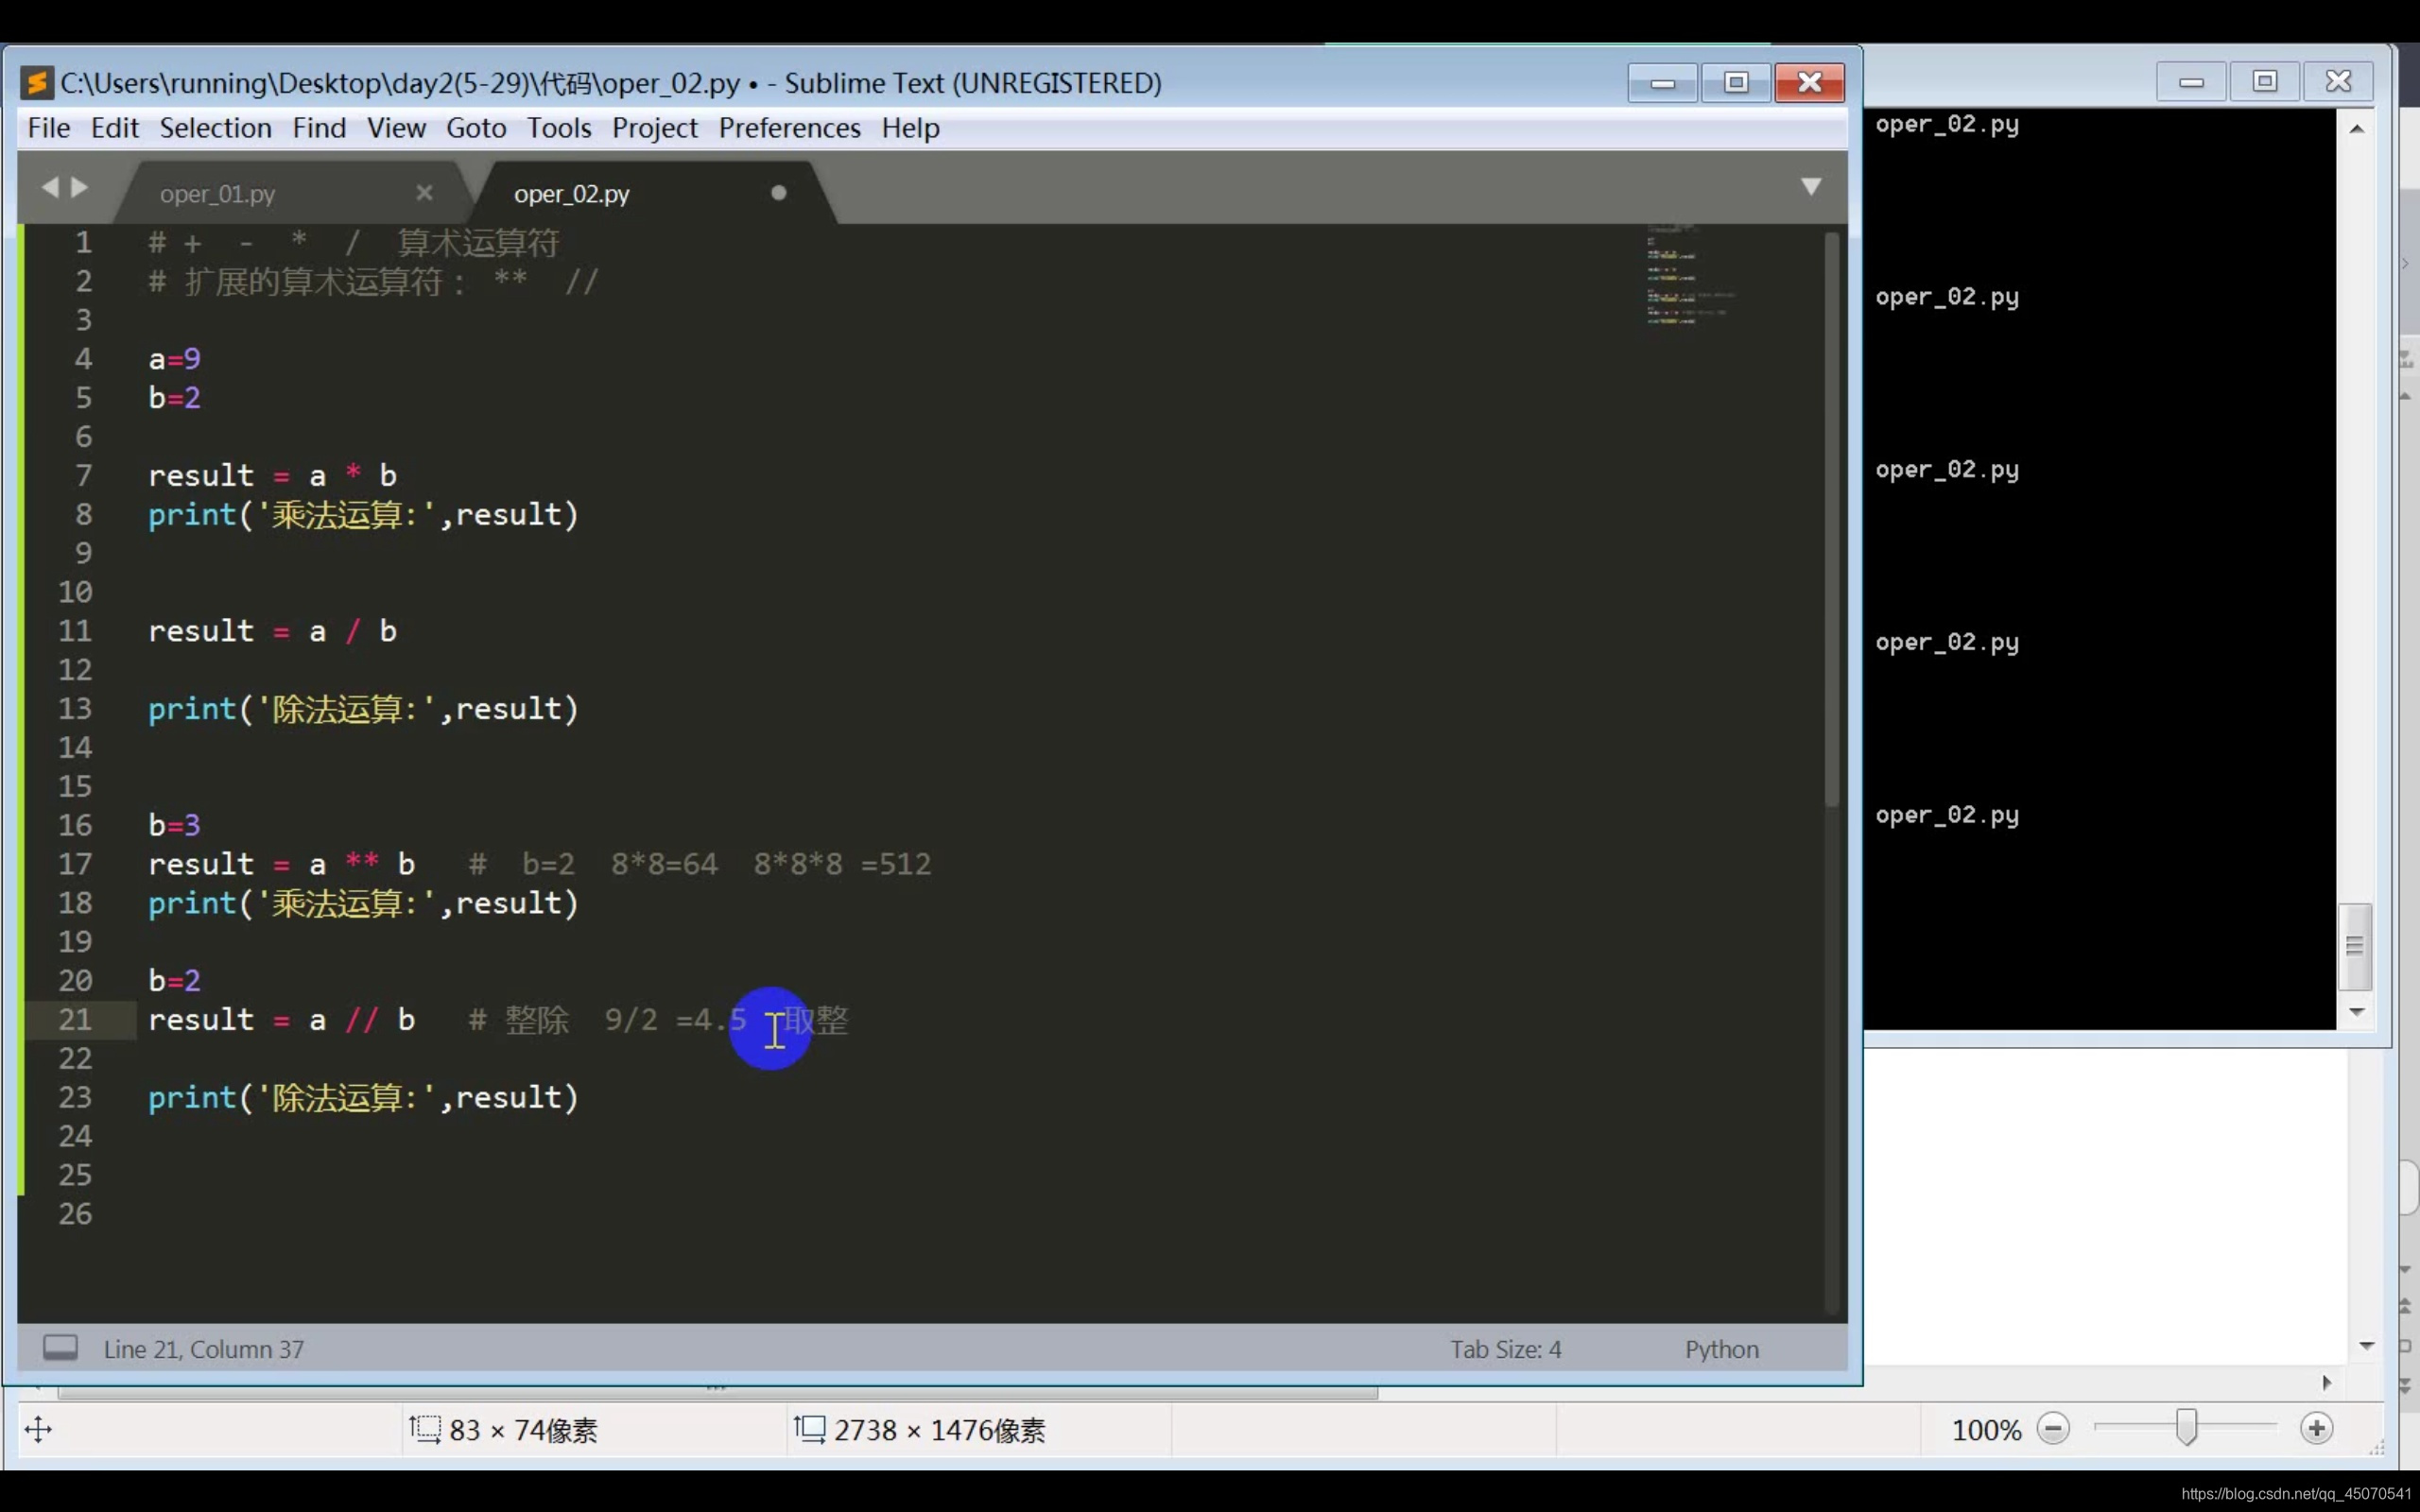Open the Python syntax selector
This screenshot has width=2420, height=1512.
click(1721, 1349)
